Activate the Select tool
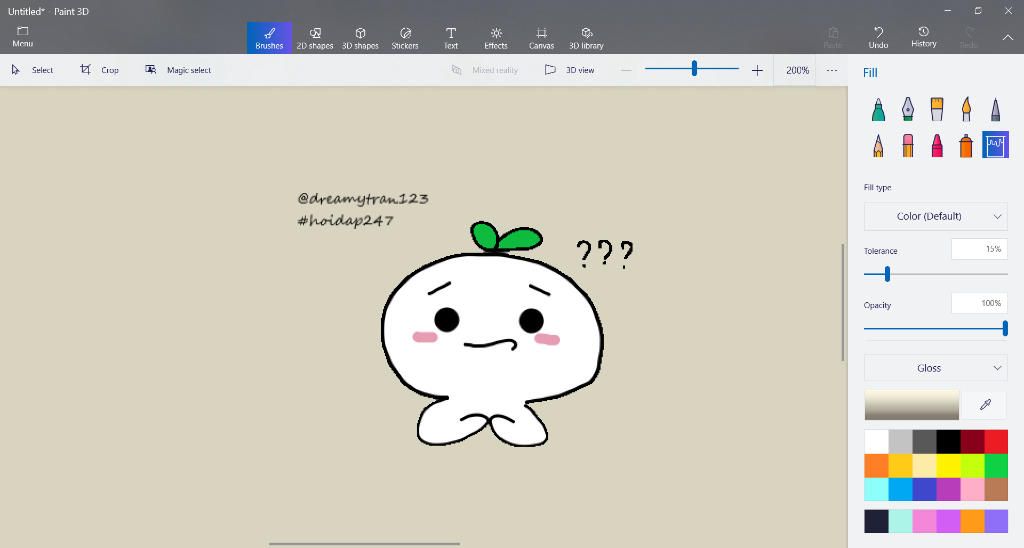The image size is (1024, 548). coord(33,70)
